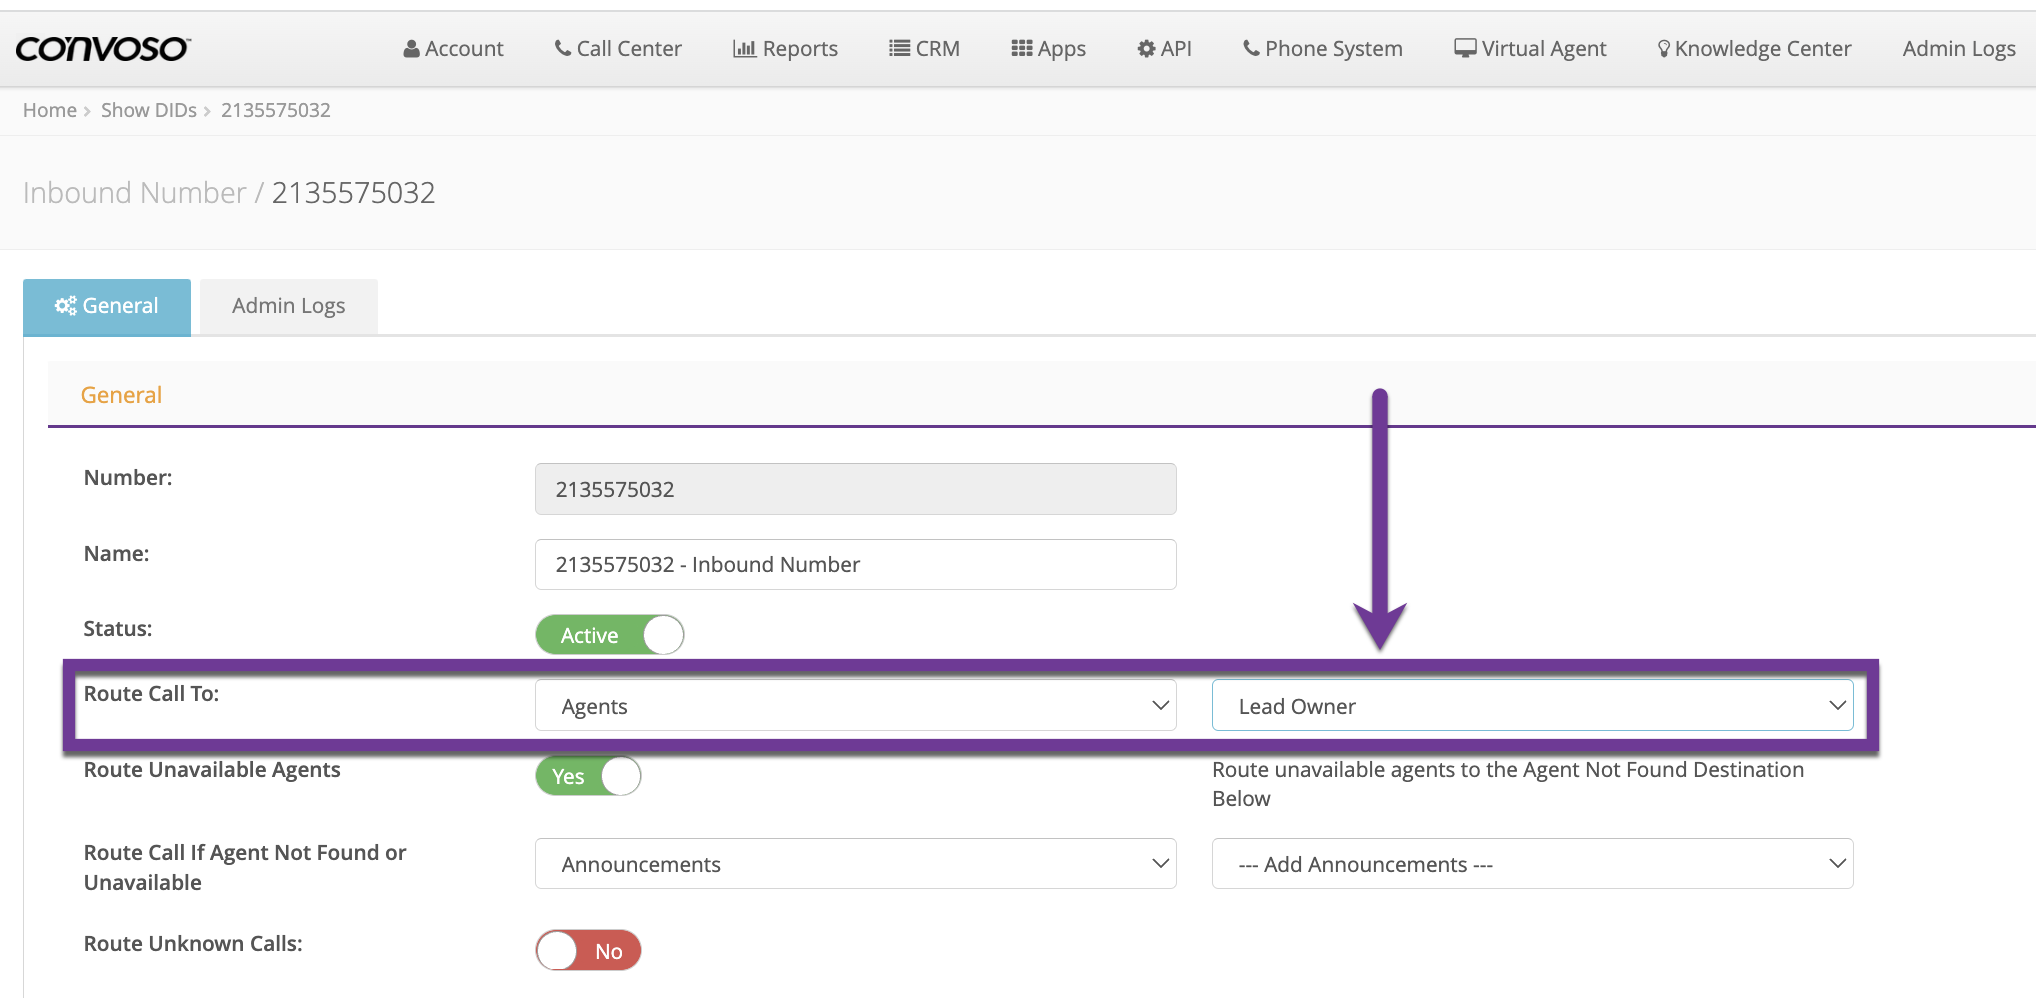Click the Virtual Agent monitor icon
Image resolution: width=2036 pixels, height=998 pixels.
click(1465, 48)
